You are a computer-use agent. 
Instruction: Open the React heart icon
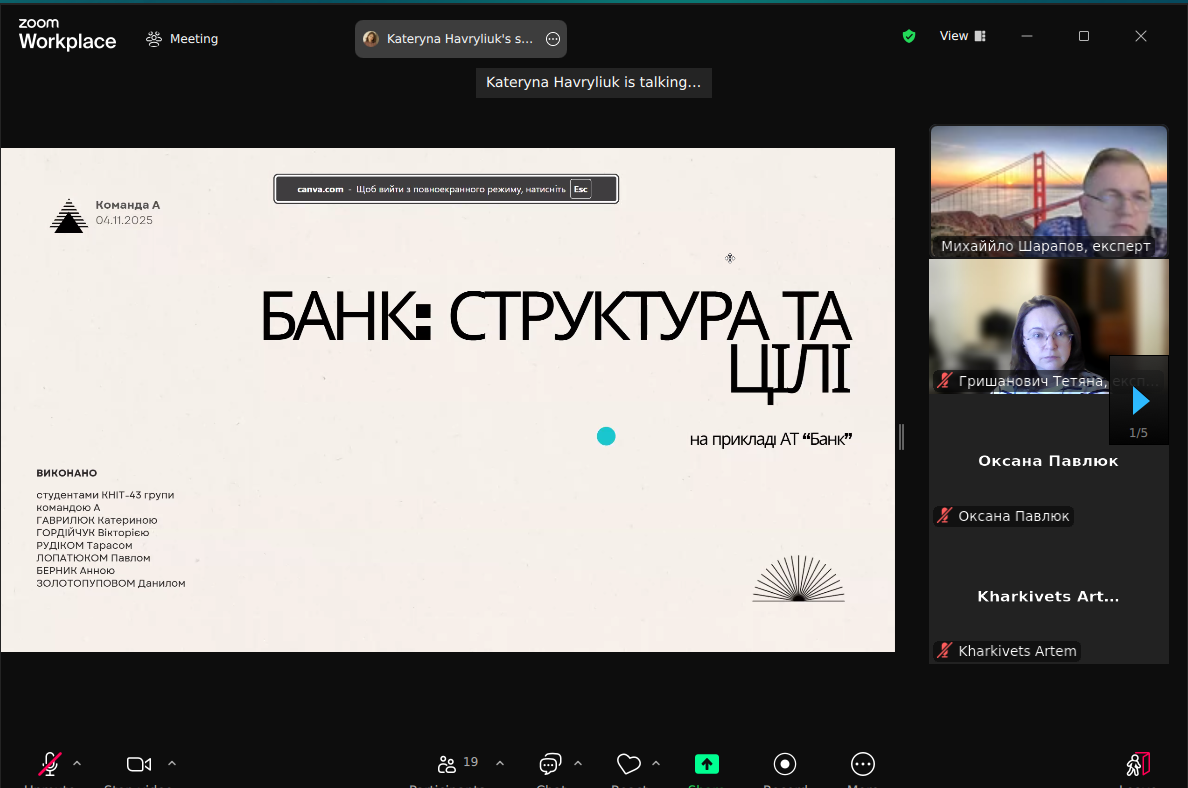pyautogui.click(x=628, y=765)
